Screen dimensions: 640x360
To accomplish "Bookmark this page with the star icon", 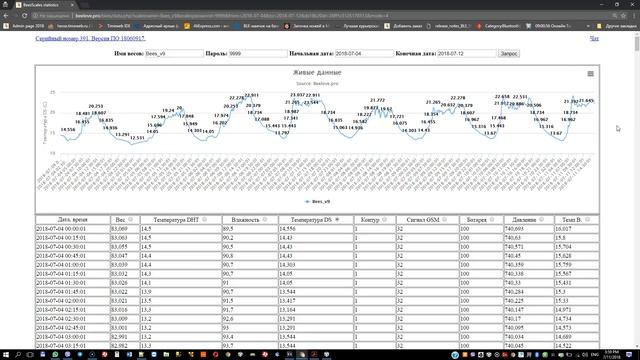I will pyautogui.click(x=623, y=16).
